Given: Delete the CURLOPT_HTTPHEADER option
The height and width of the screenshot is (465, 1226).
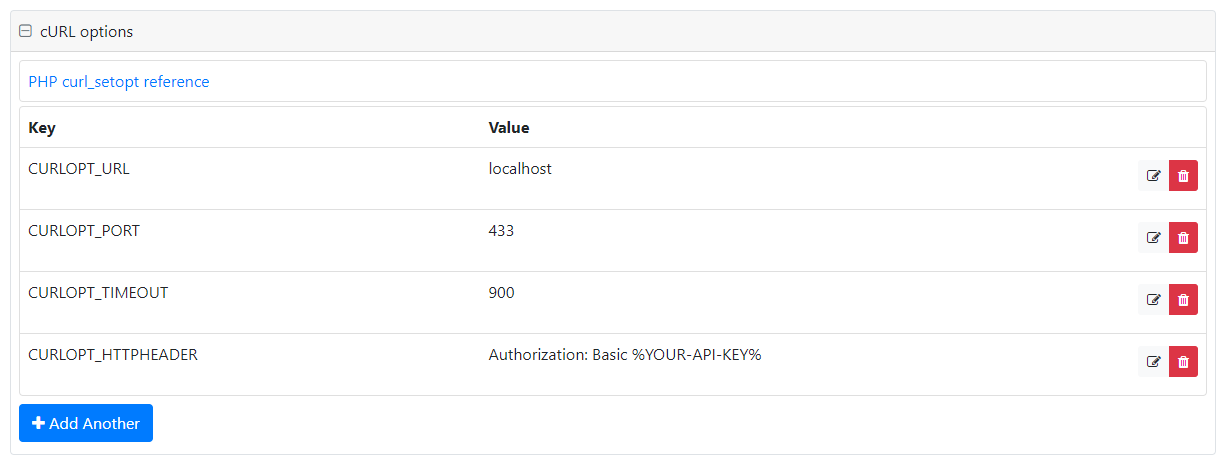Looking at the screenshot, I should [x=1183, y=362].
